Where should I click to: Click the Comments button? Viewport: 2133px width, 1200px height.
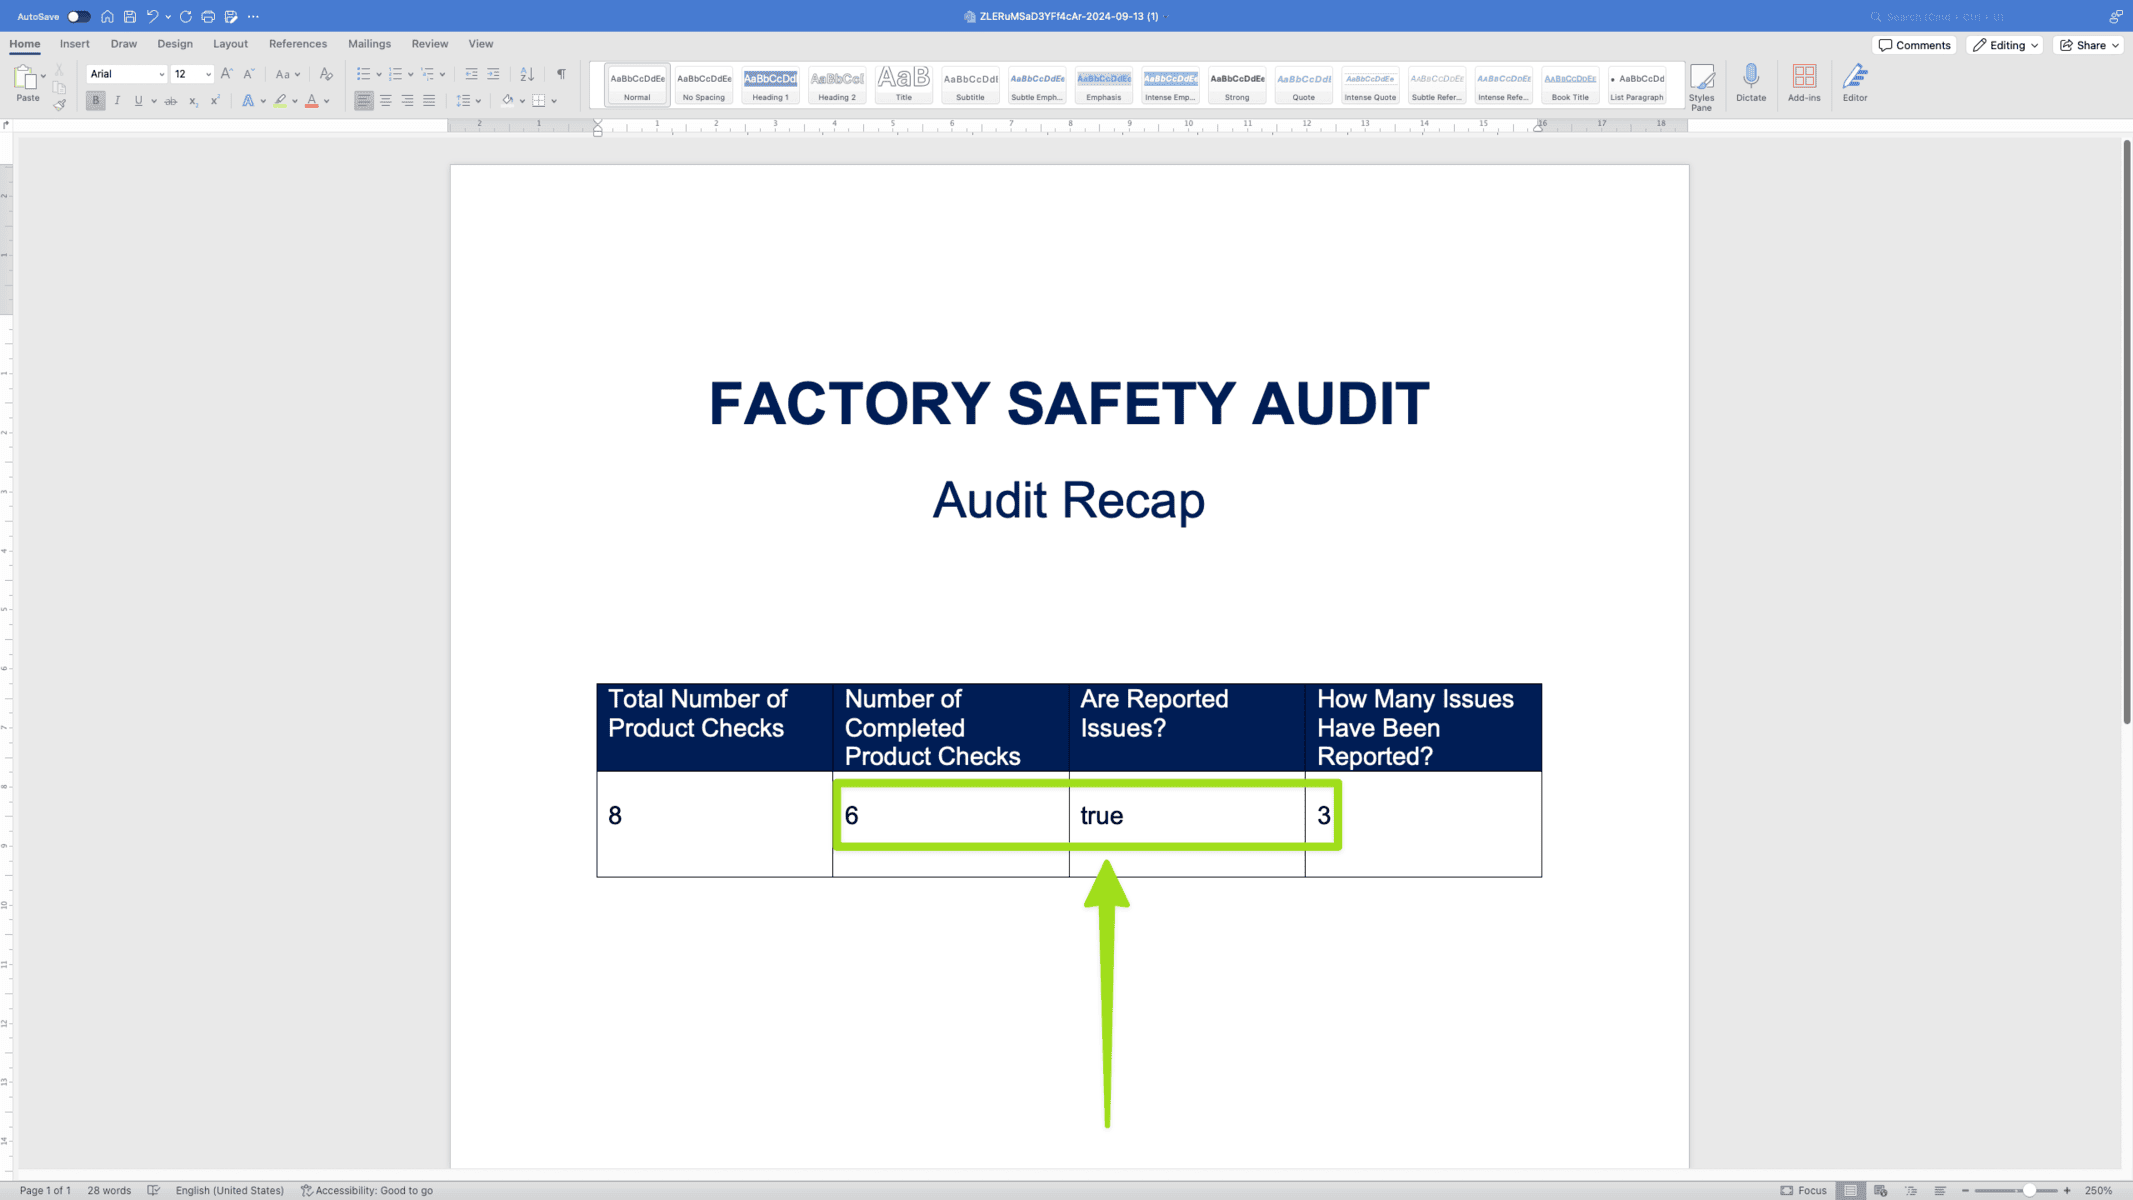pyautogui.click(x=1914, y=45)
